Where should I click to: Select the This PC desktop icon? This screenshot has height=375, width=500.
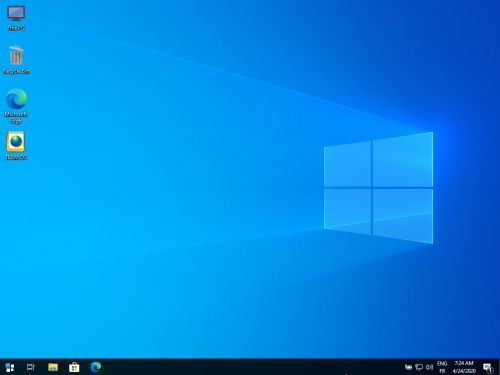tap(16, 18)
